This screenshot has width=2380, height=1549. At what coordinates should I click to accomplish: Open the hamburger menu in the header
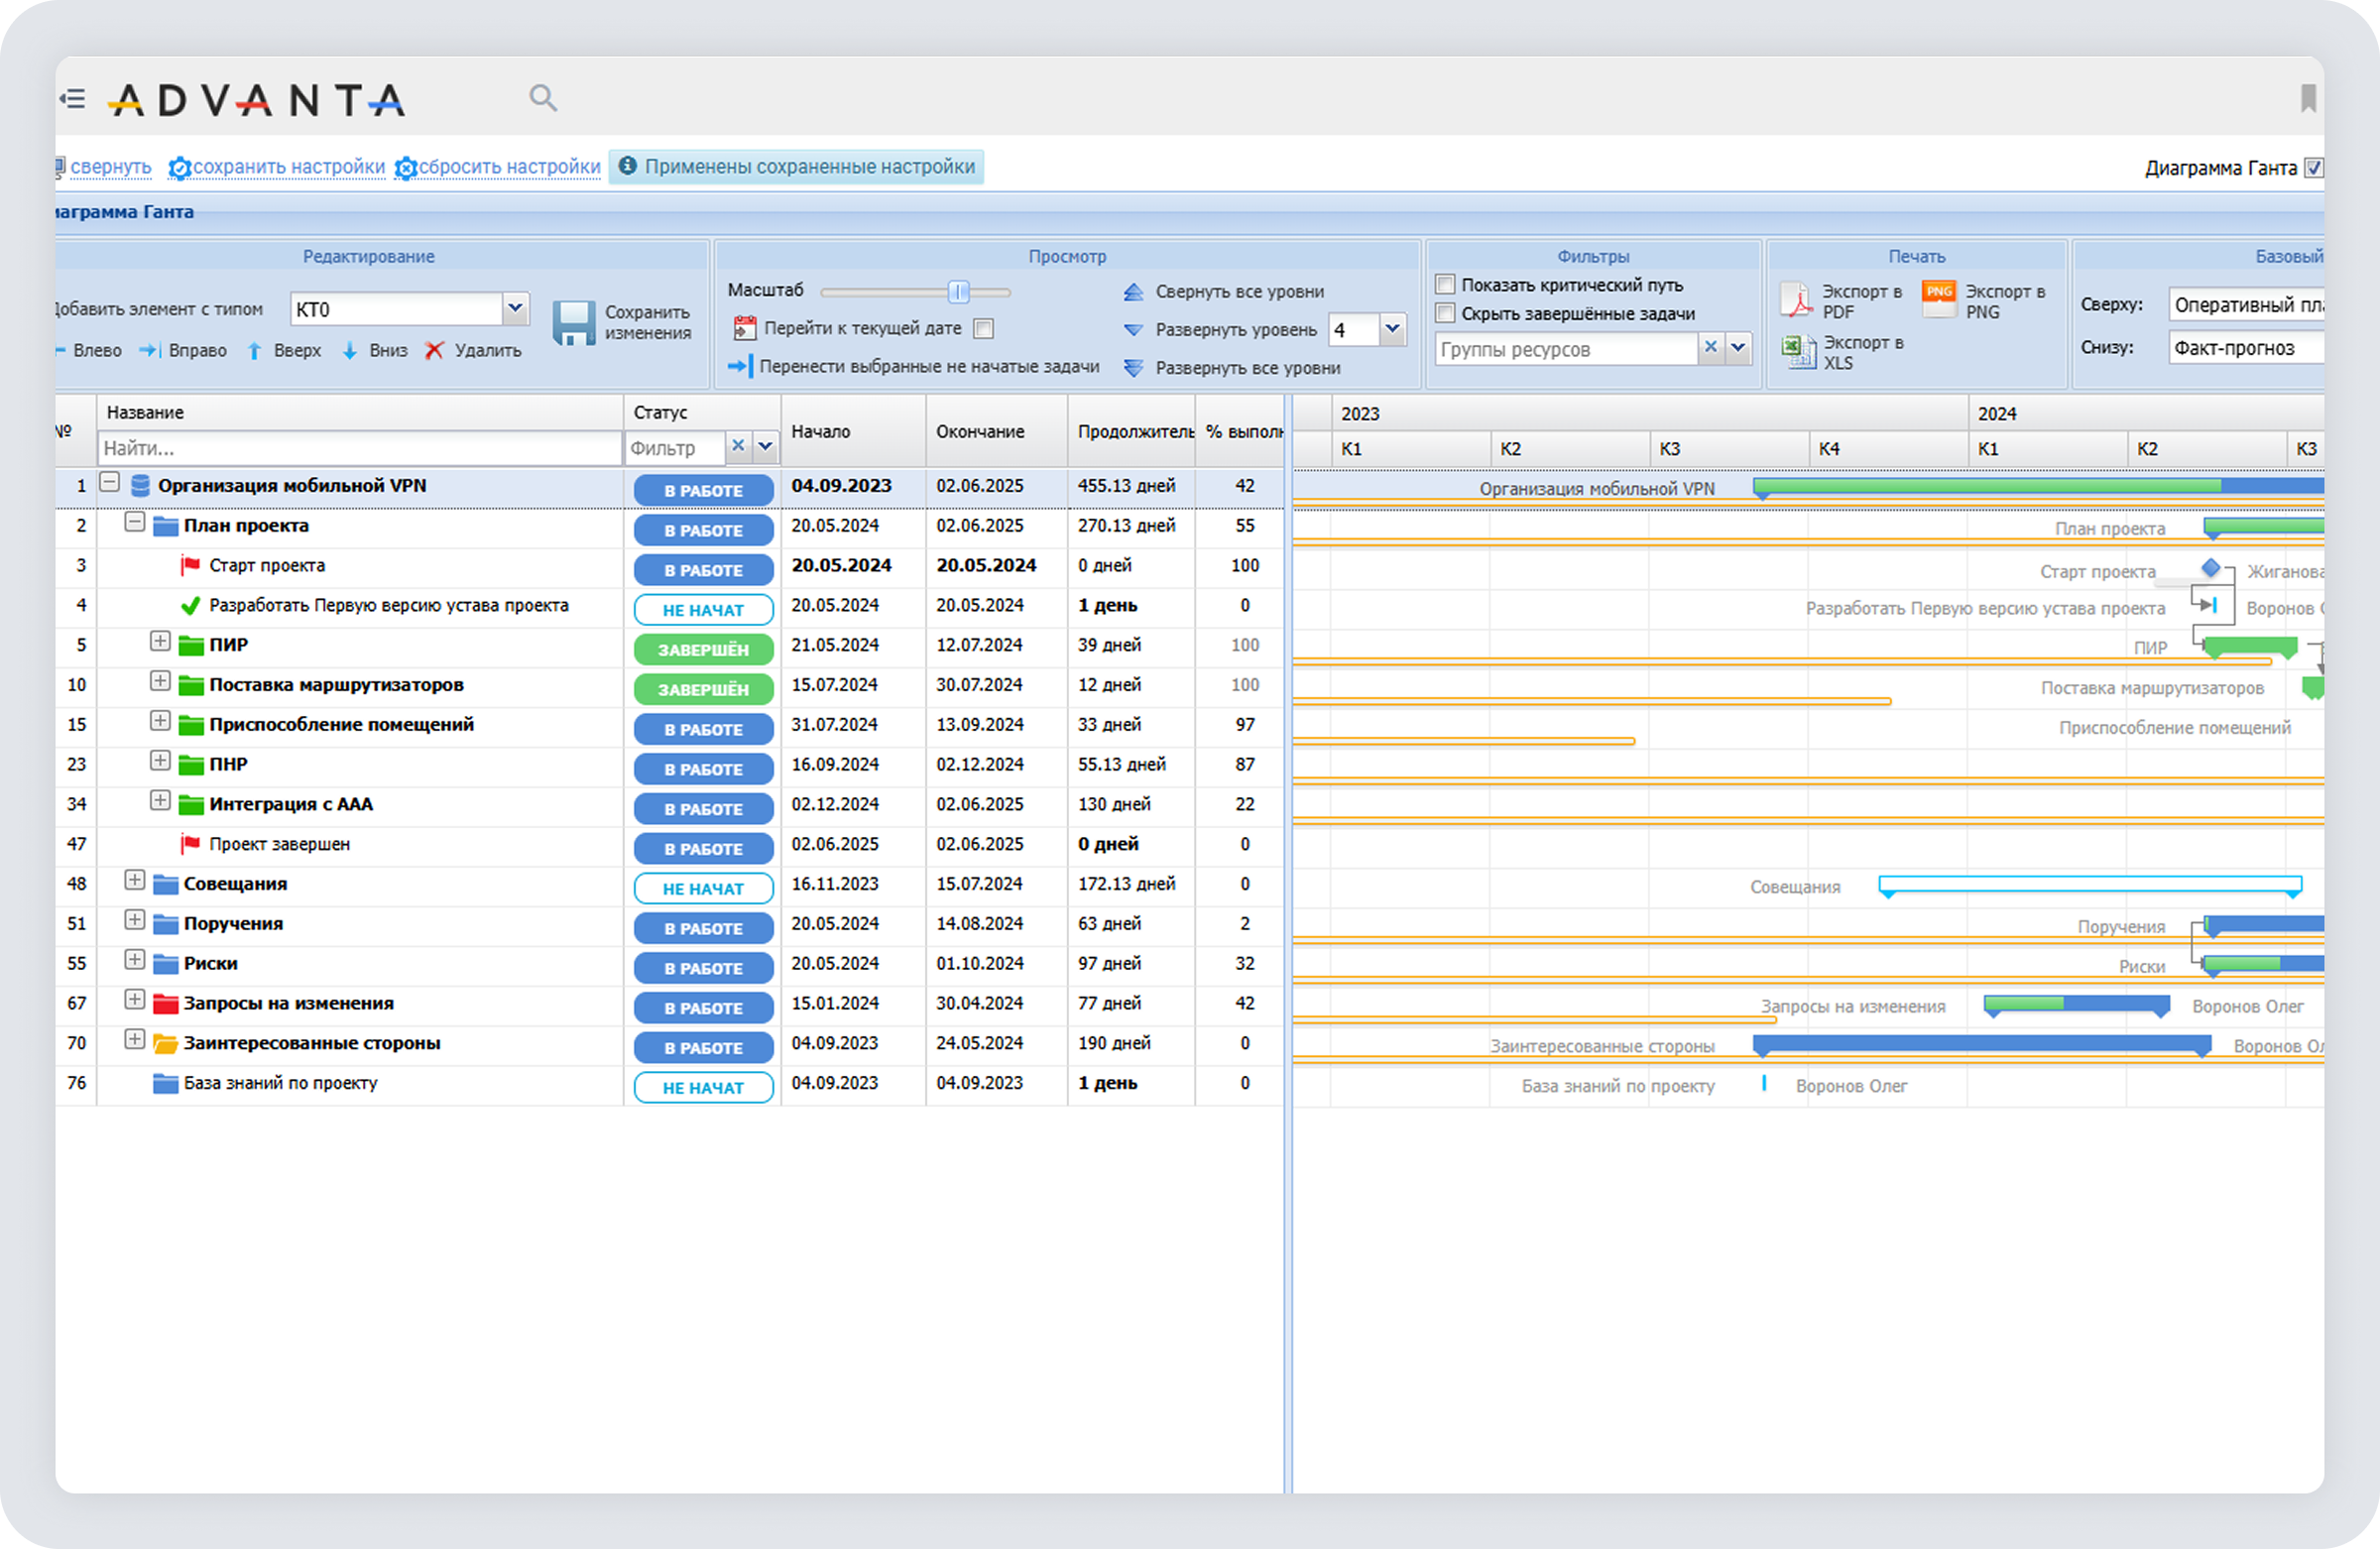[73, 98]
